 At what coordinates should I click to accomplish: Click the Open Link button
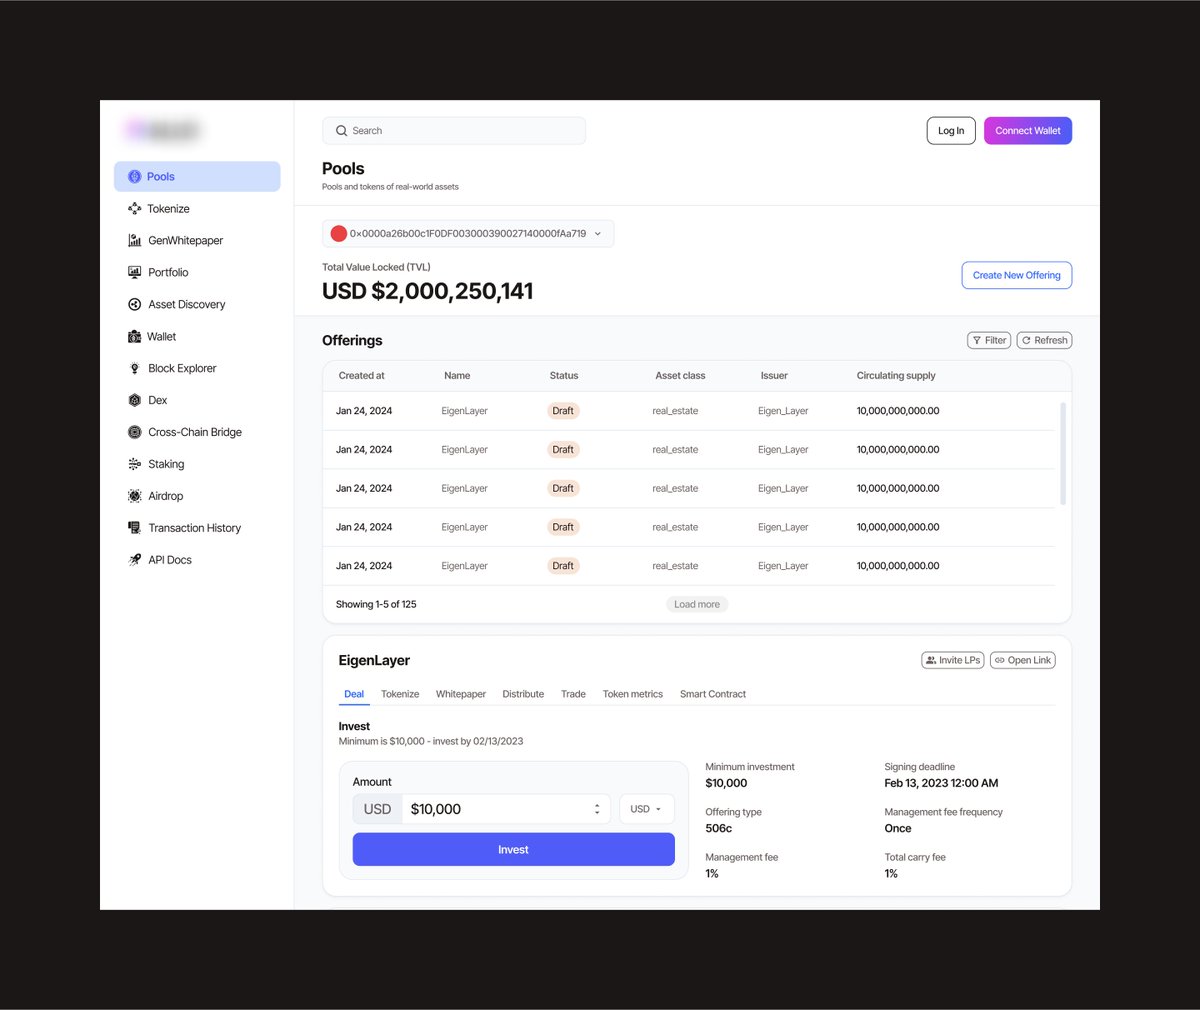coord(1023,660)
